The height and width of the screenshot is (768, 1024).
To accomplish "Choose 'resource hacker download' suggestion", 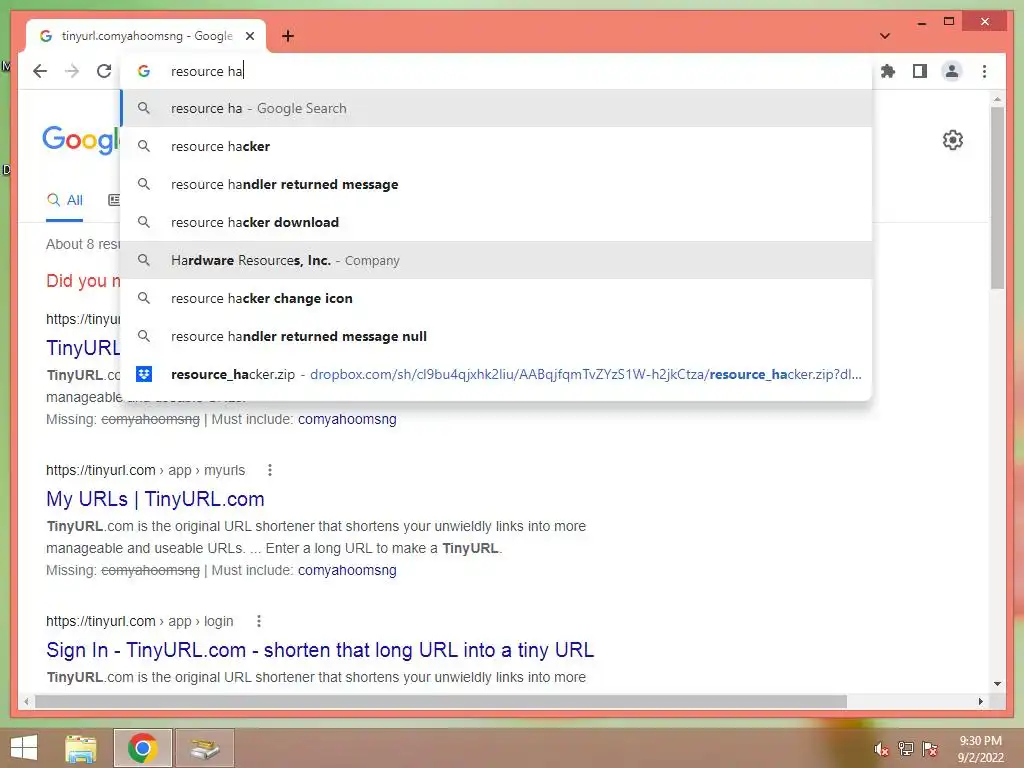I will [496, 222].
